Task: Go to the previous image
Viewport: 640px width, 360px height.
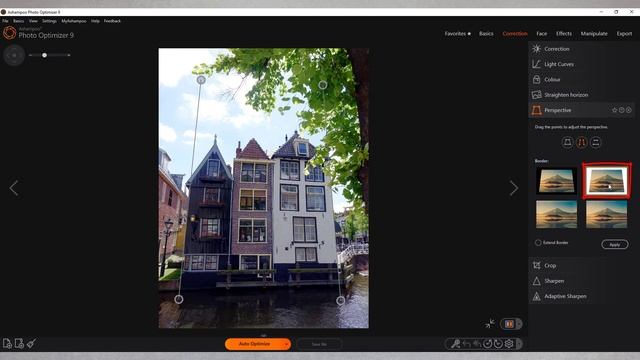Action: pyautogui.click(x=14, y=188)
